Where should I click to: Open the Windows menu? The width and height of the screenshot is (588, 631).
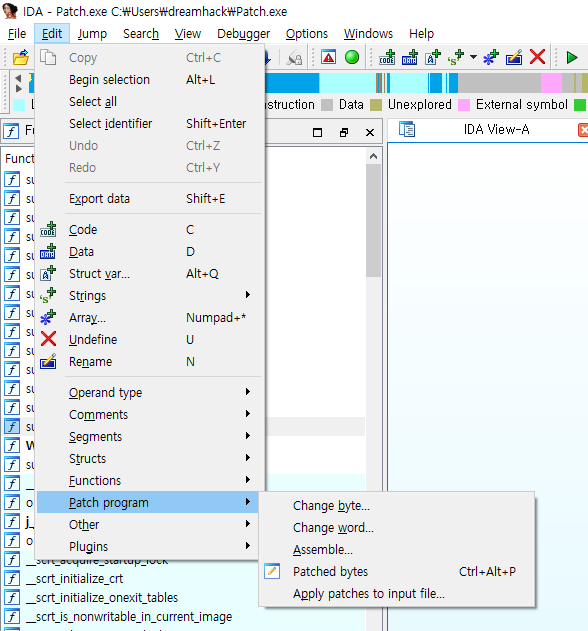[x=368, y=33]
